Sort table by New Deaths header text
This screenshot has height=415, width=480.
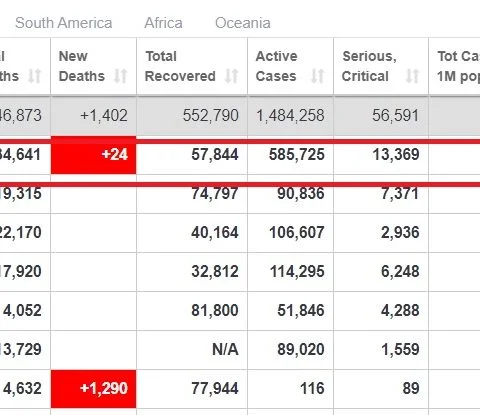(x=82, y=66)
